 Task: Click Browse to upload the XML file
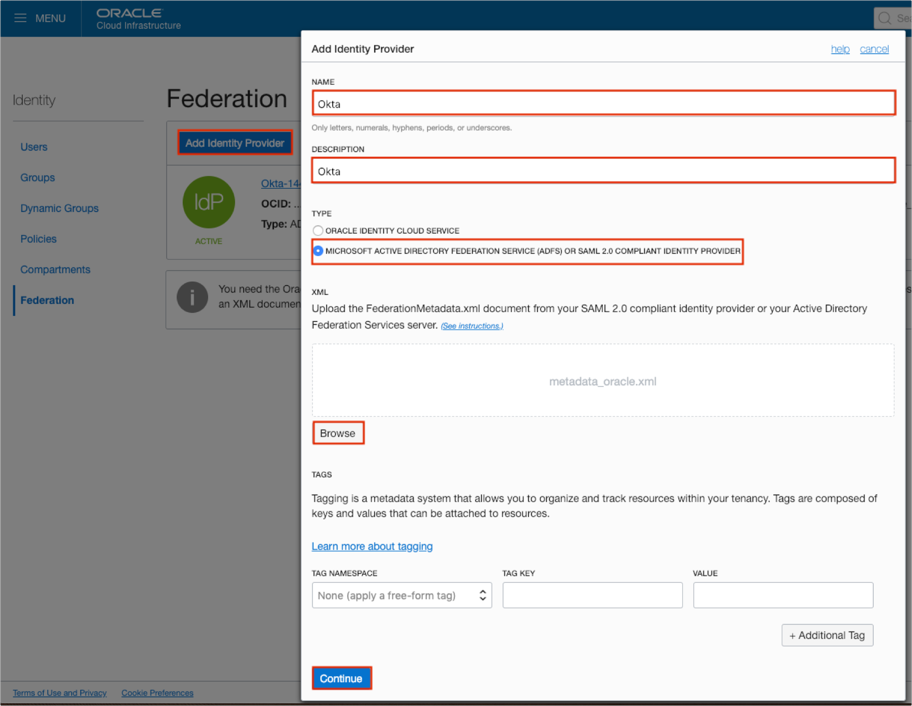(338, 433)
